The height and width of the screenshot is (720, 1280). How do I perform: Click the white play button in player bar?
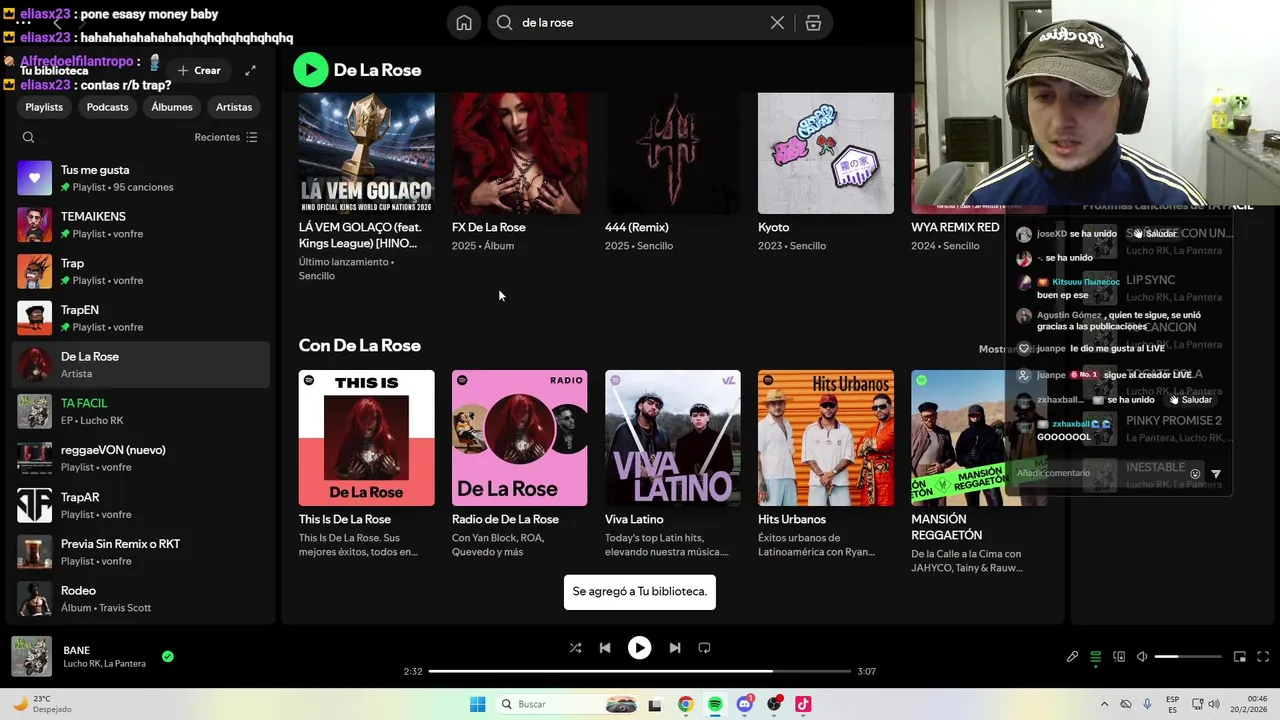pyautogui.click(x=639, y=648)
